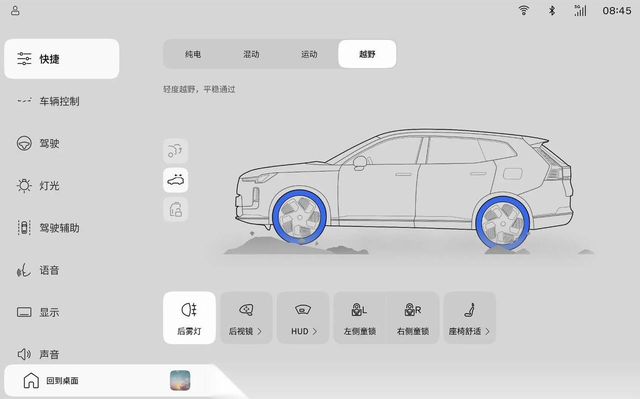Viewport: 640px width, 399px height.
Task: Tap the bottom terrain mode icon
Action: click(176, 209)
